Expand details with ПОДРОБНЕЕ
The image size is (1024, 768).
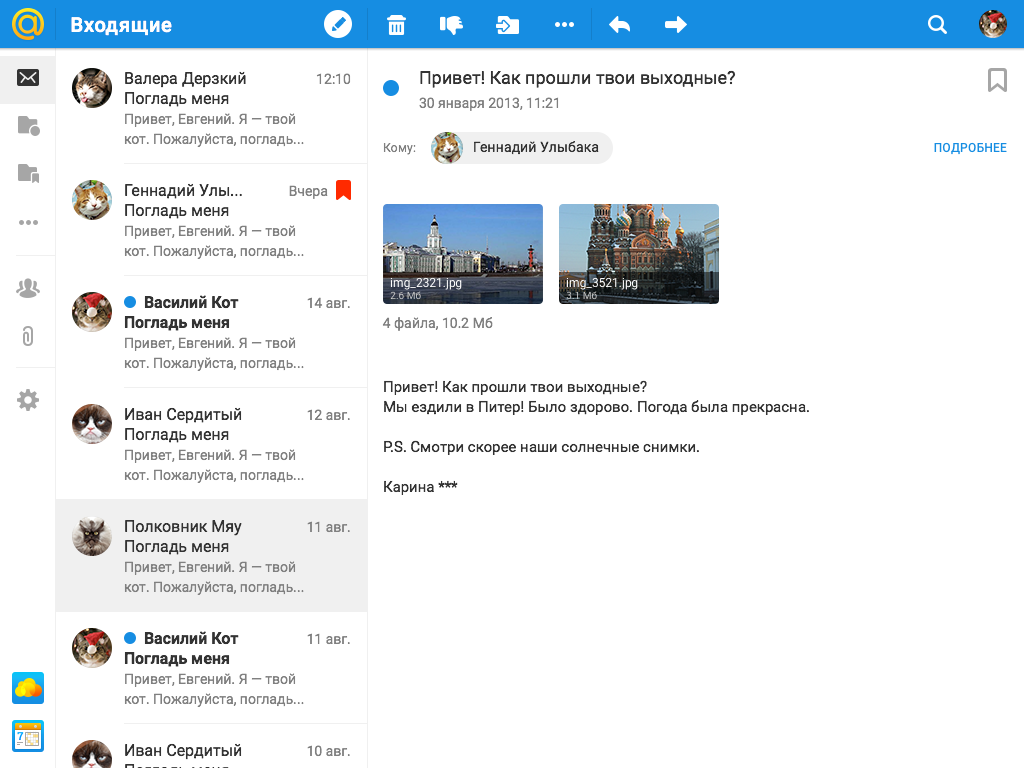(969, 146)
